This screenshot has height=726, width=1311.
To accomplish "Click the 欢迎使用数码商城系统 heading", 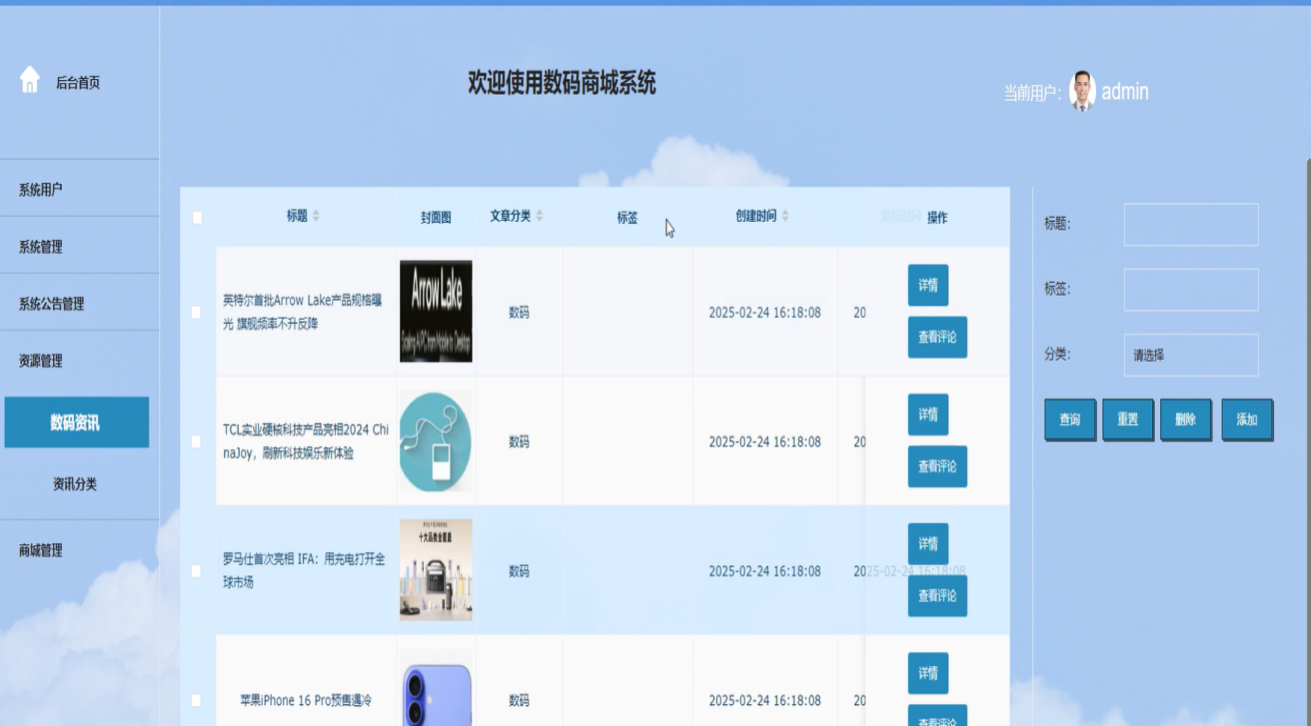I will [562, 83].
